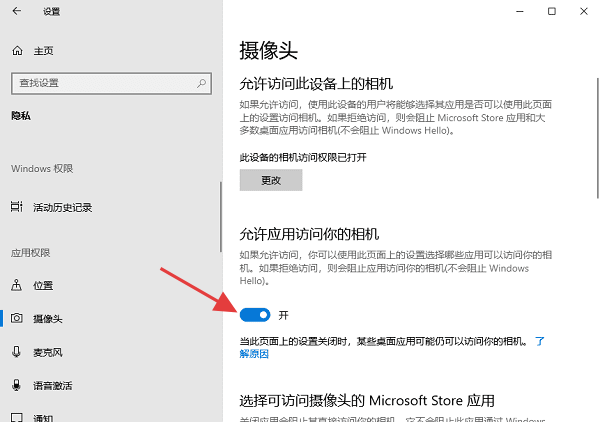This screenshot has width=600, height=422.
Task: Click the sidebar vertical scrollbar
Action: [x=221, y=215]
